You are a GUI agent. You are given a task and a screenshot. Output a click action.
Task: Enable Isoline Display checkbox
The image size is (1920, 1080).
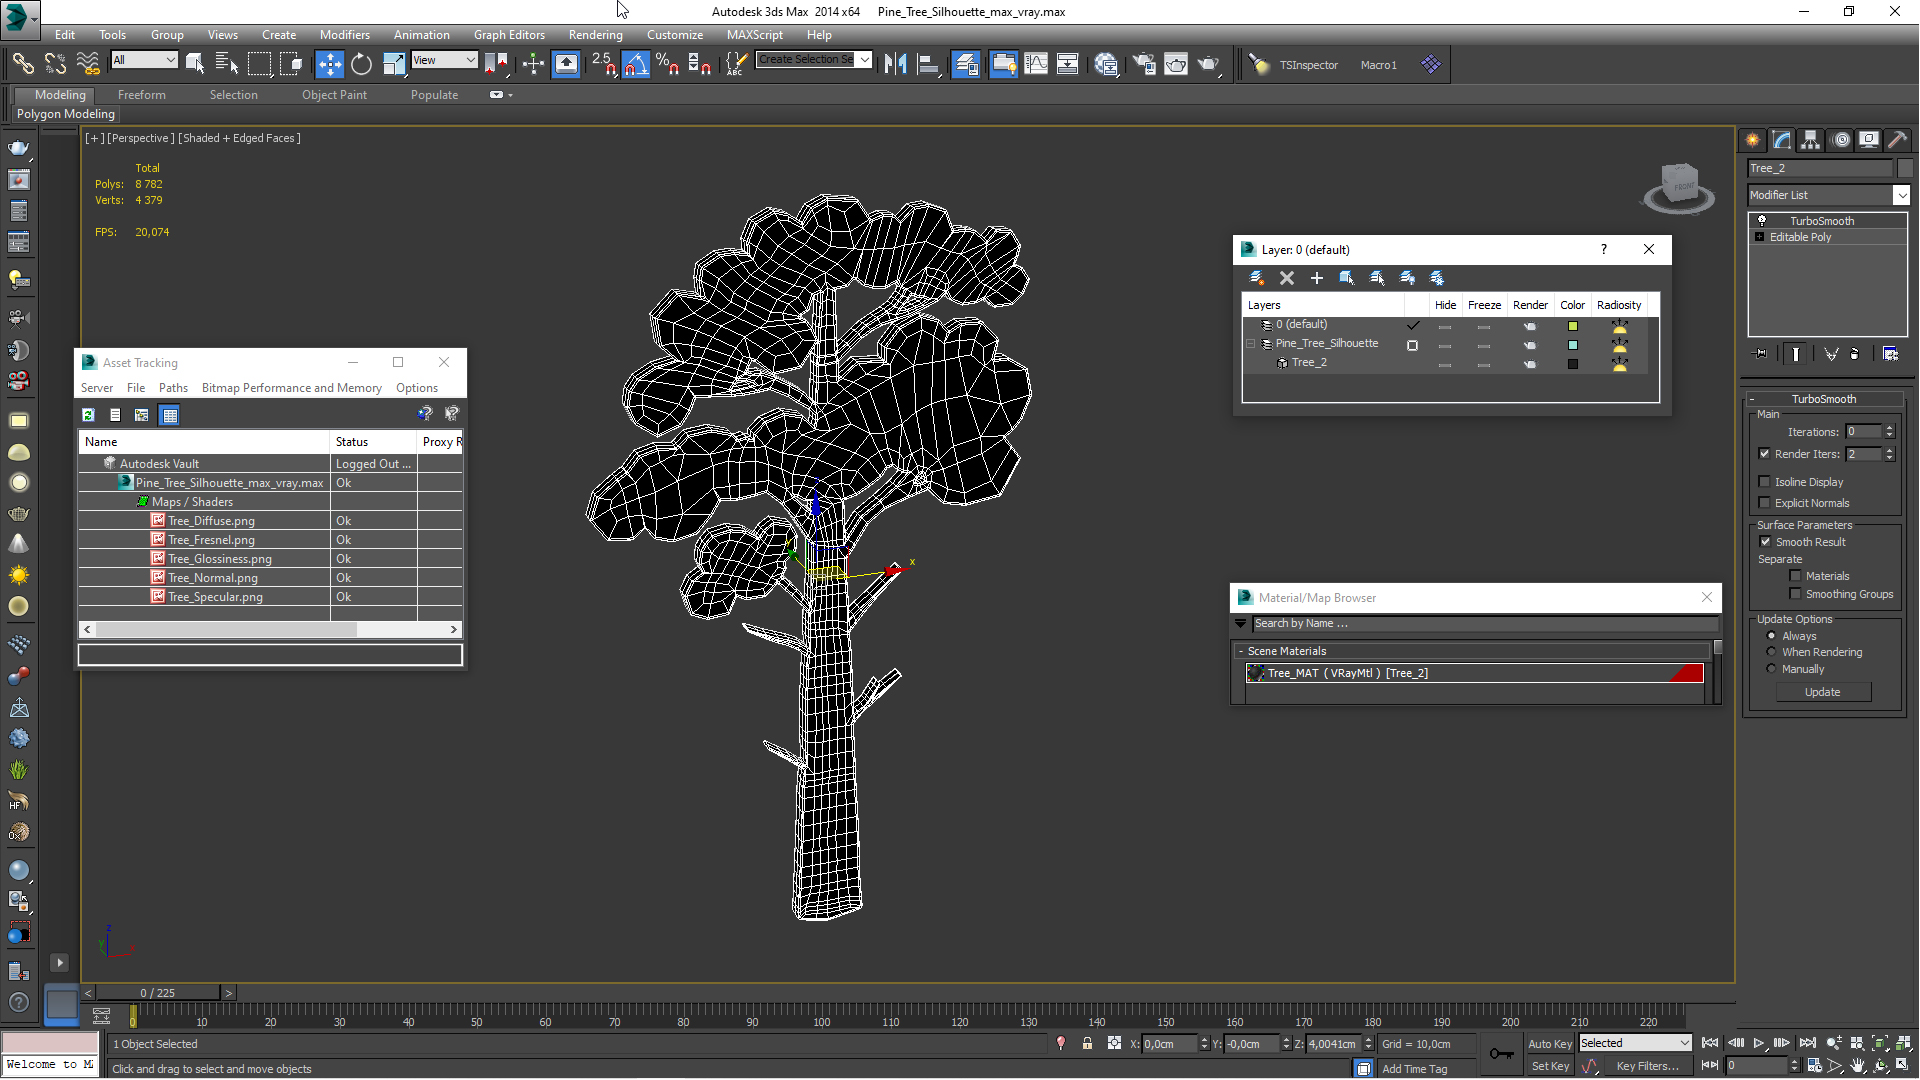click(x=1765, y=482)
